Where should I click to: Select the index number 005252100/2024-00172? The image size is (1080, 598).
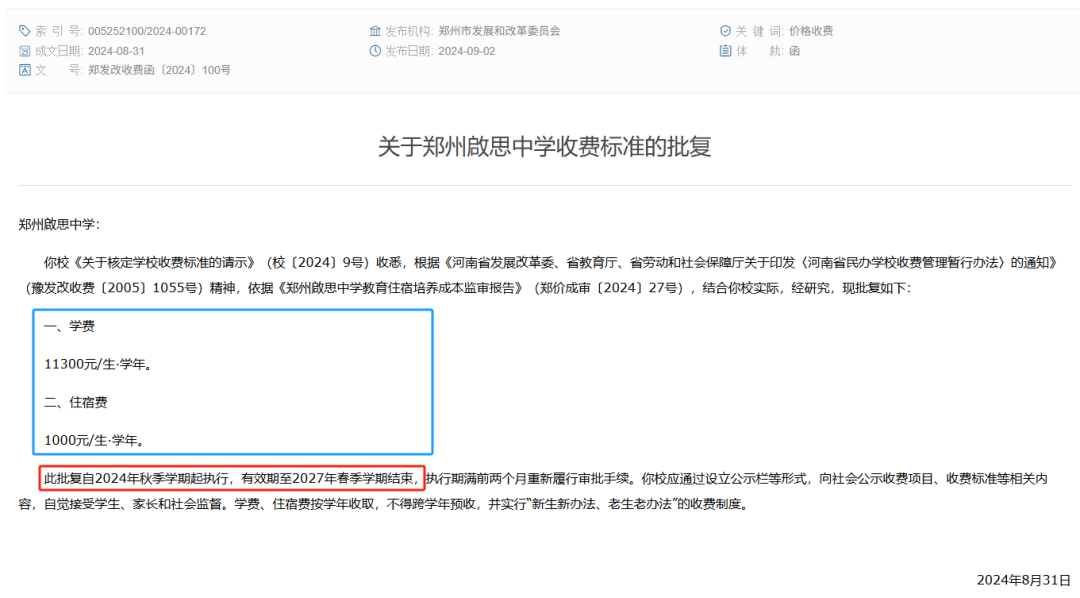[147, 31]
